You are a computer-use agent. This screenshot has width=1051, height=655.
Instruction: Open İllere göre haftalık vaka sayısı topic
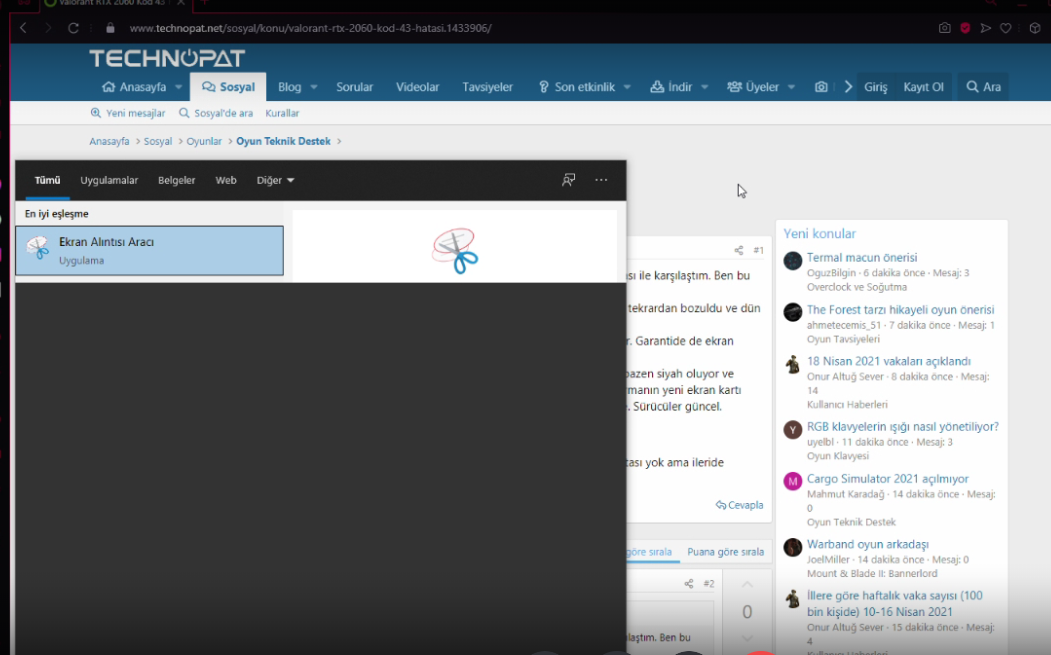coord(894,604)
